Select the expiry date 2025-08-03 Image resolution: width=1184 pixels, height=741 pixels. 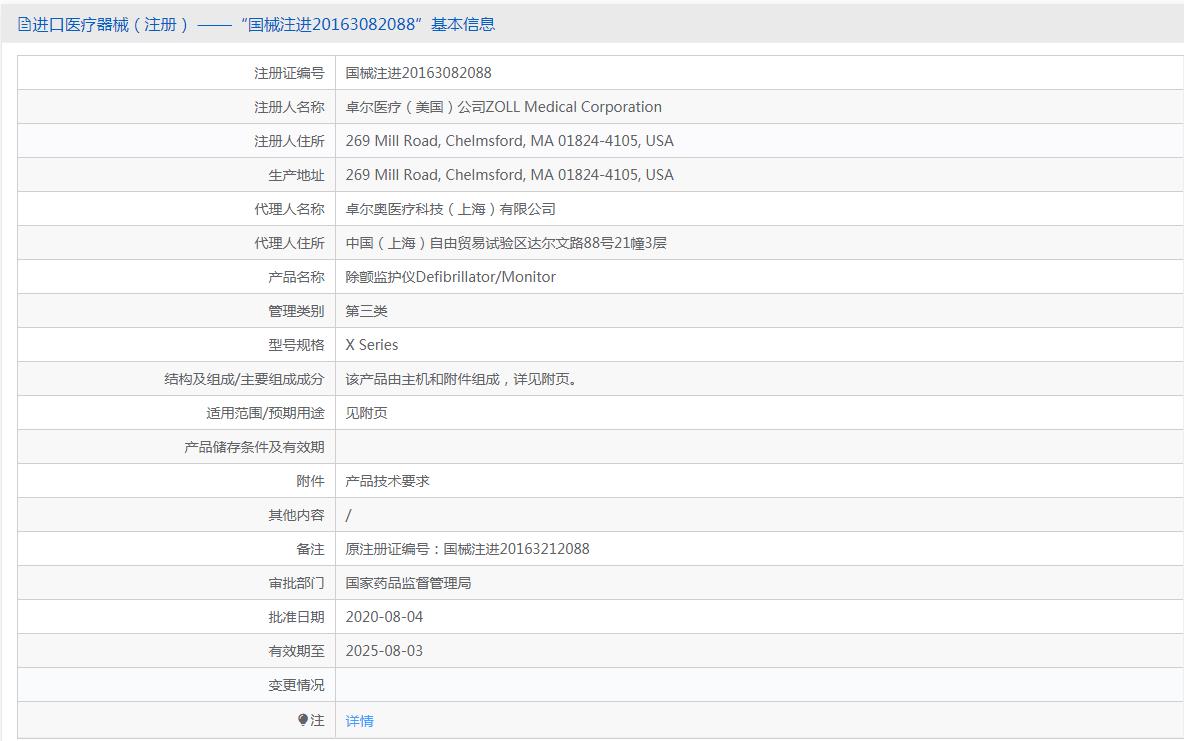pos(384,651)
